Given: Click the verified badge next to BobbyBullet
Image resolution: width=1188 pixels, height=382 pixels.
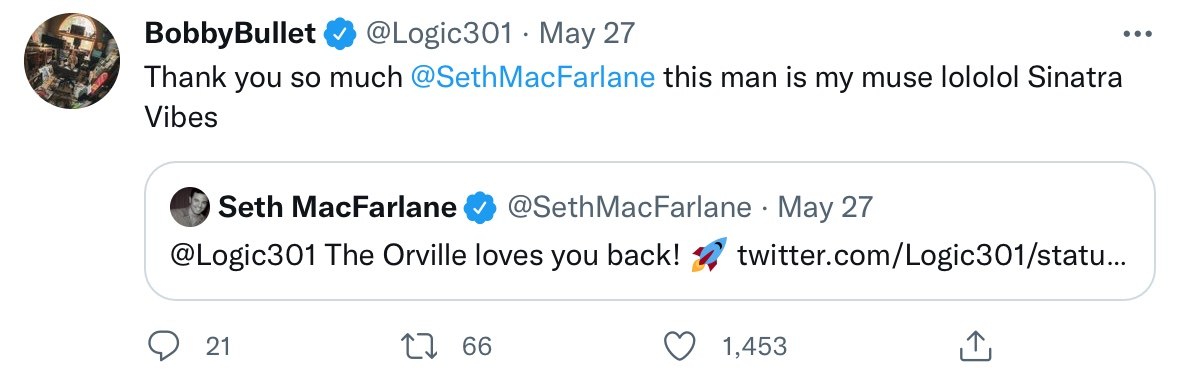Looking at the screenshot, I should tap(341, 34).
